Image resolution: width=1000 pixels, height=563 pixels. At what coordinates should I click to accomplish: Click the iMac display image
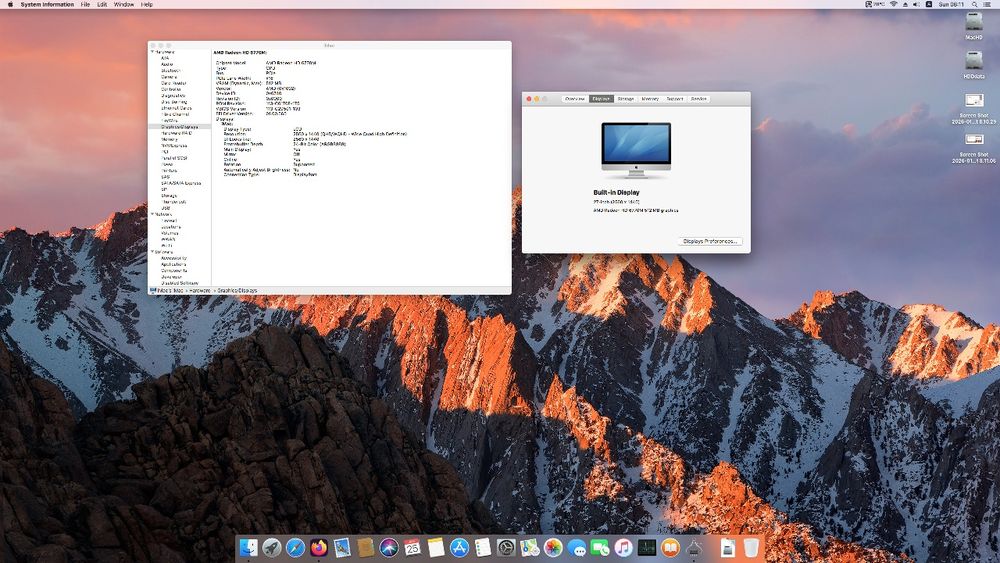636,150
